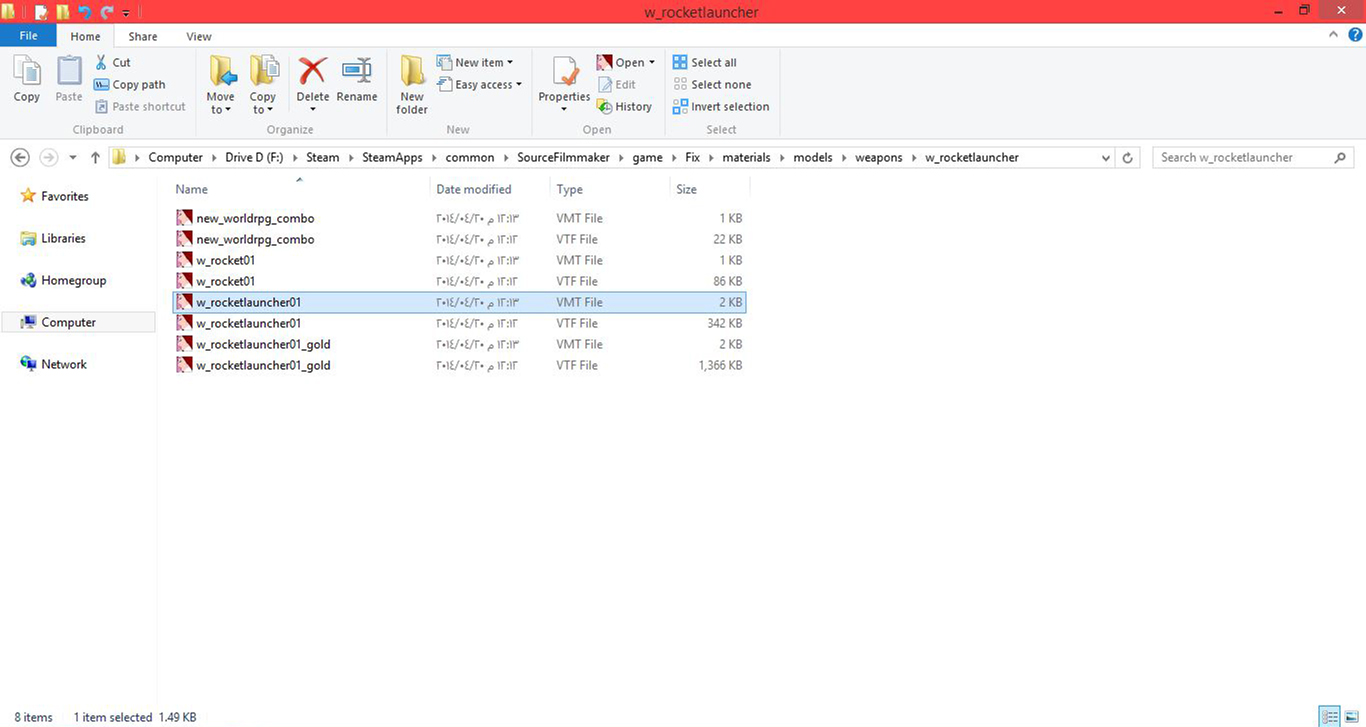Viewport: 1366px width, 727px height.
Task: Select the w_rocketlauncher01 VTF file, 342 KB
Action: click(x=459, y=323)
